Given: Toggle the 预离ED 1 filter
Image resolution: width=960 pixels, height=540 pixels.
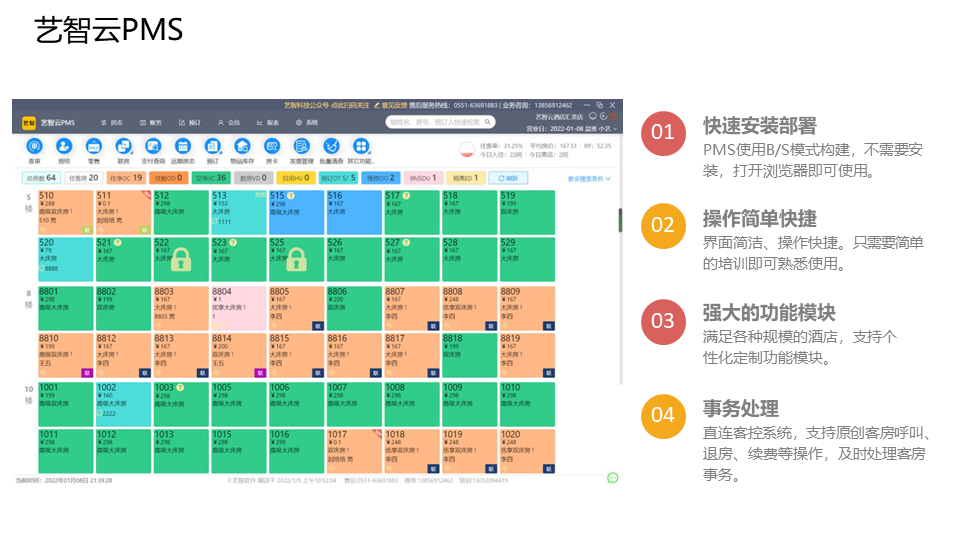Looking at the screenshot, I should (x=465, y=178).
